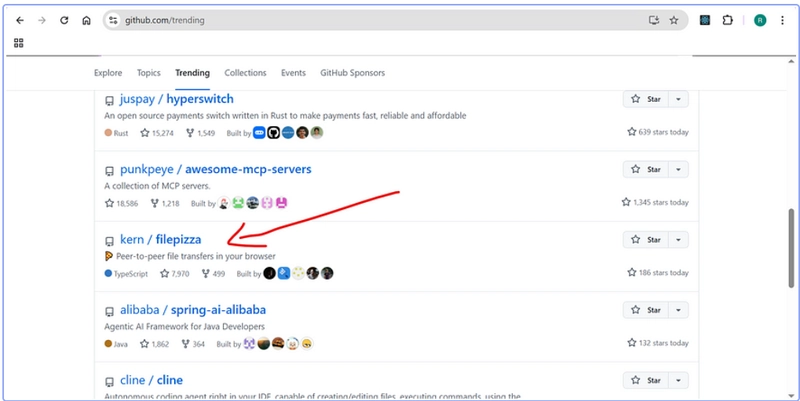Click the '186 stars today' text
The width and height of the screenshot is (800, 401).
click(658, 273)
